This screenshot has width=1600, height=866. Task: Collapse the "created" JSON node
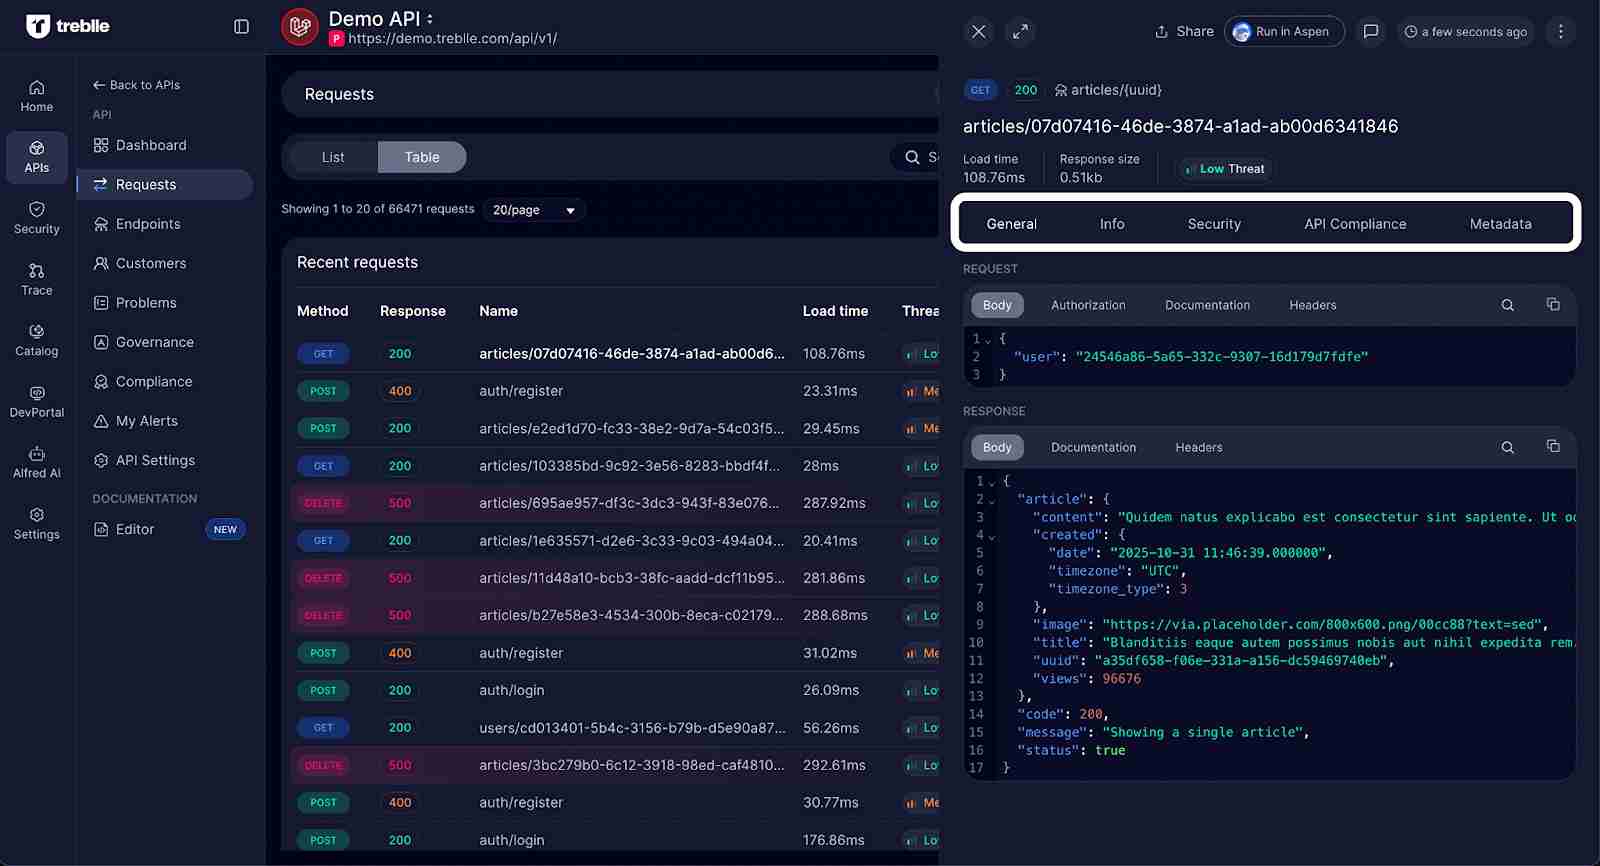pos(992,536)
